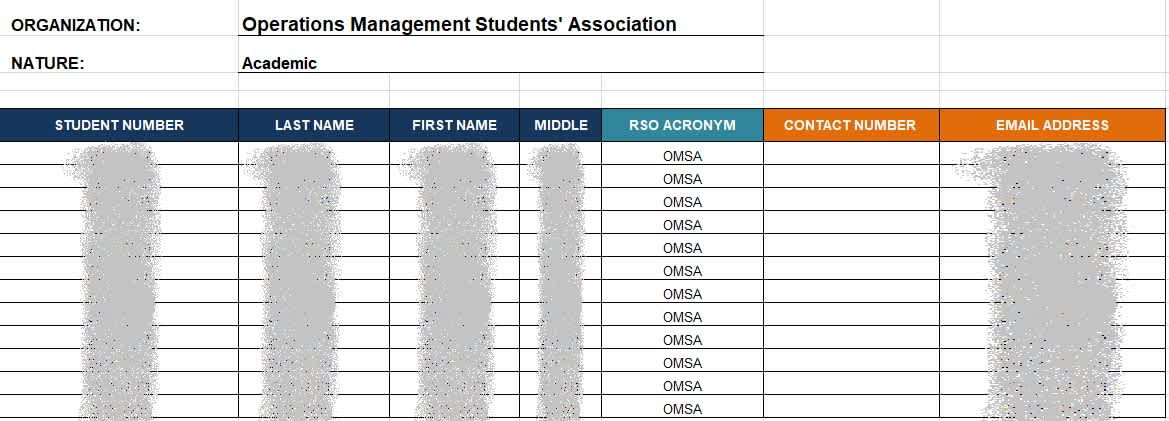Select the LAST NAME header cell
Image resolution: width=1169 pixels, height=421 pixels.
click(x=314, y=125)
